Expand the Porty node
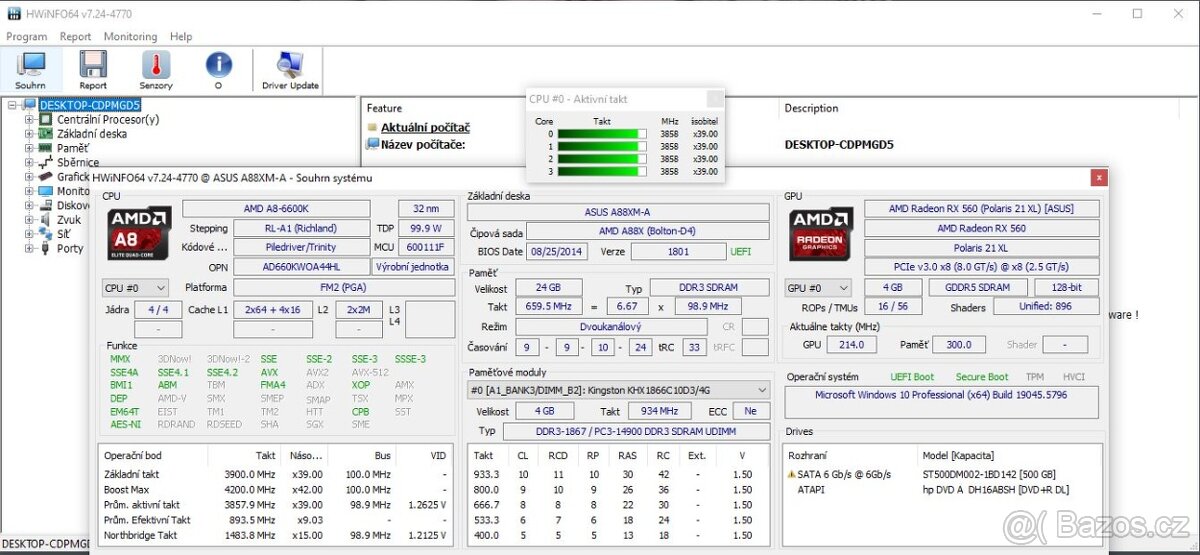1200x555 pixels. coord(29,248)
